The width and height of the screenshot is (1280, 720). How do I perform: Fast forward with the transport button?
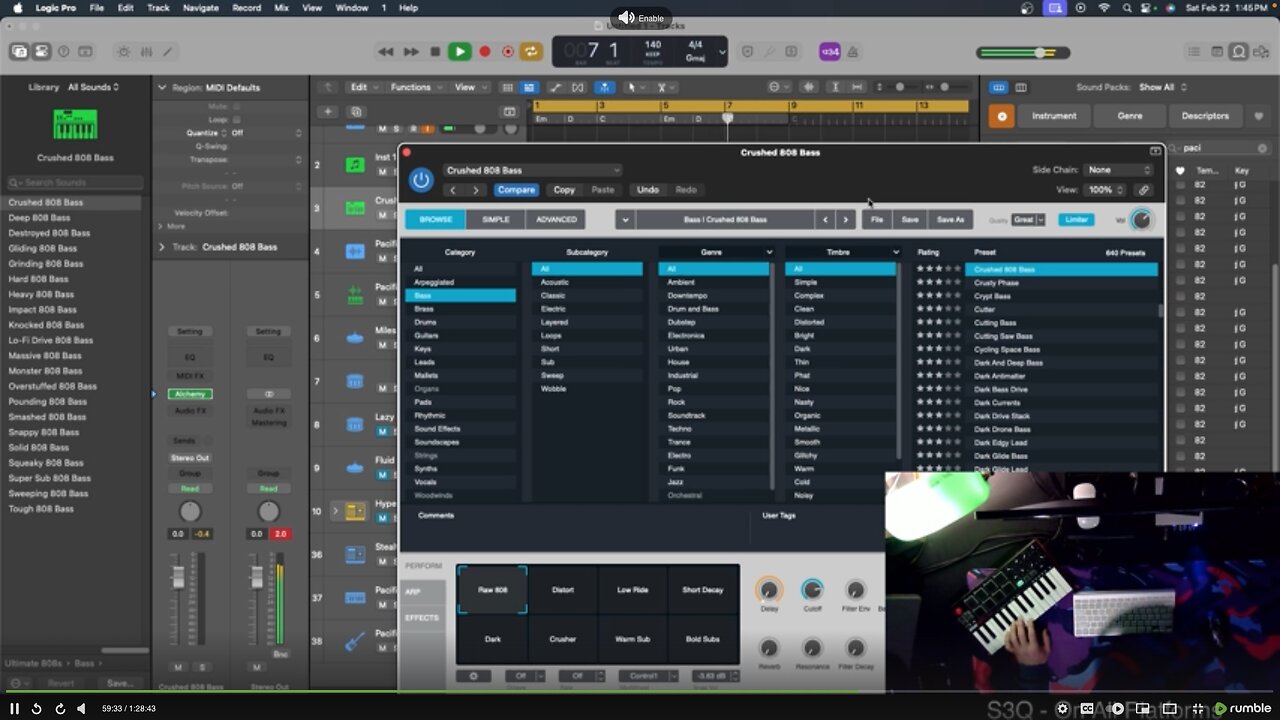pos(411,51)
